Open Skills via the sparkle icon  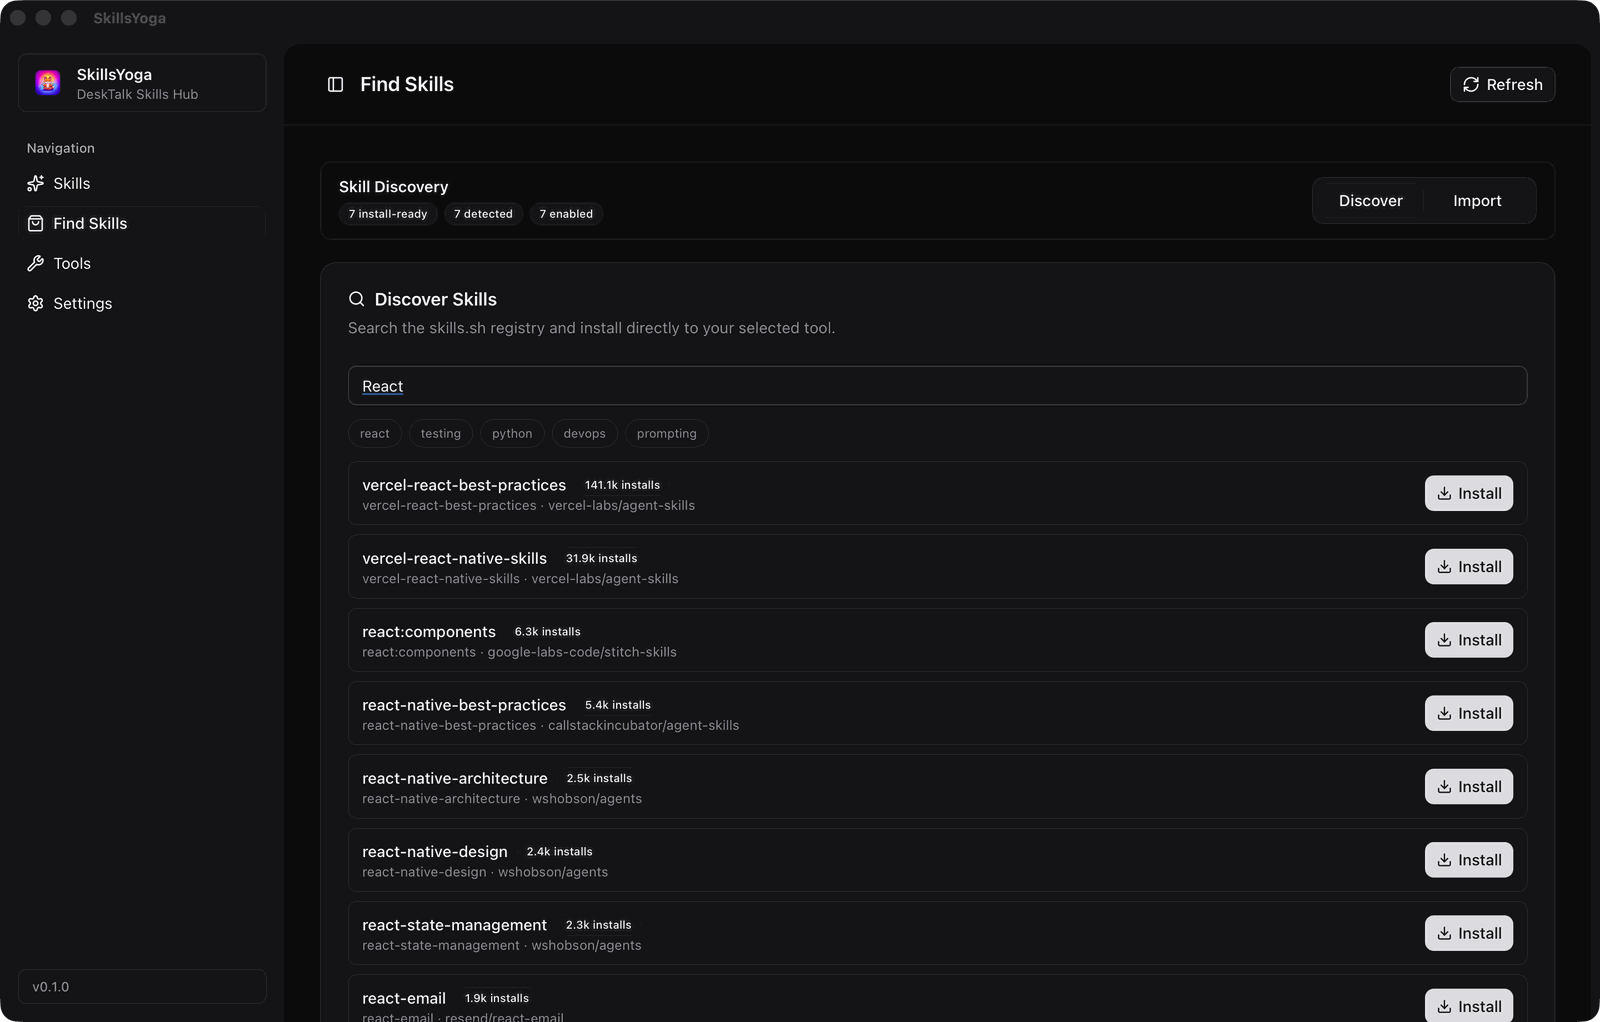click(x=36, y=184)
